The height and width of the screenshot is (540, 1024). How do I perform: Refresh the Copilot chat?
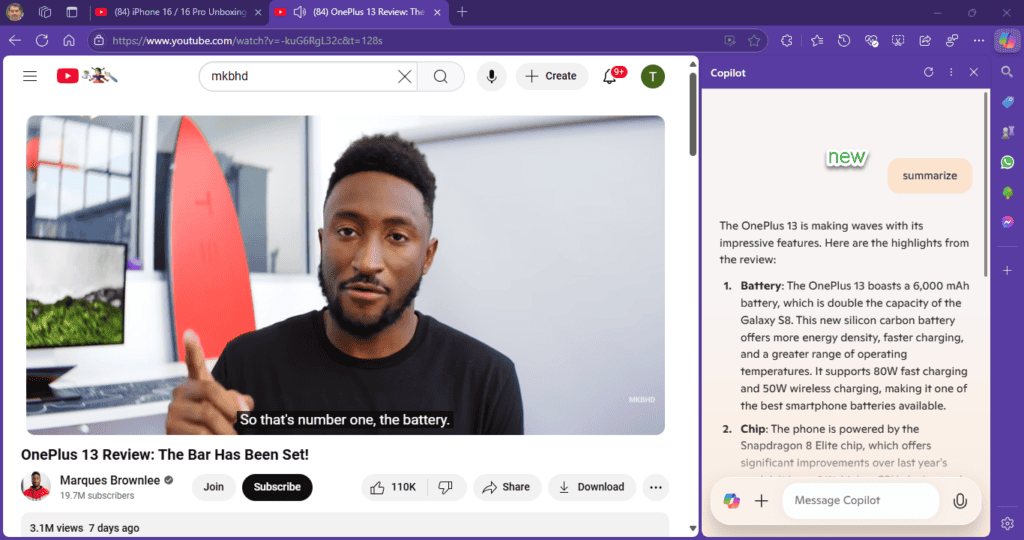928,72
